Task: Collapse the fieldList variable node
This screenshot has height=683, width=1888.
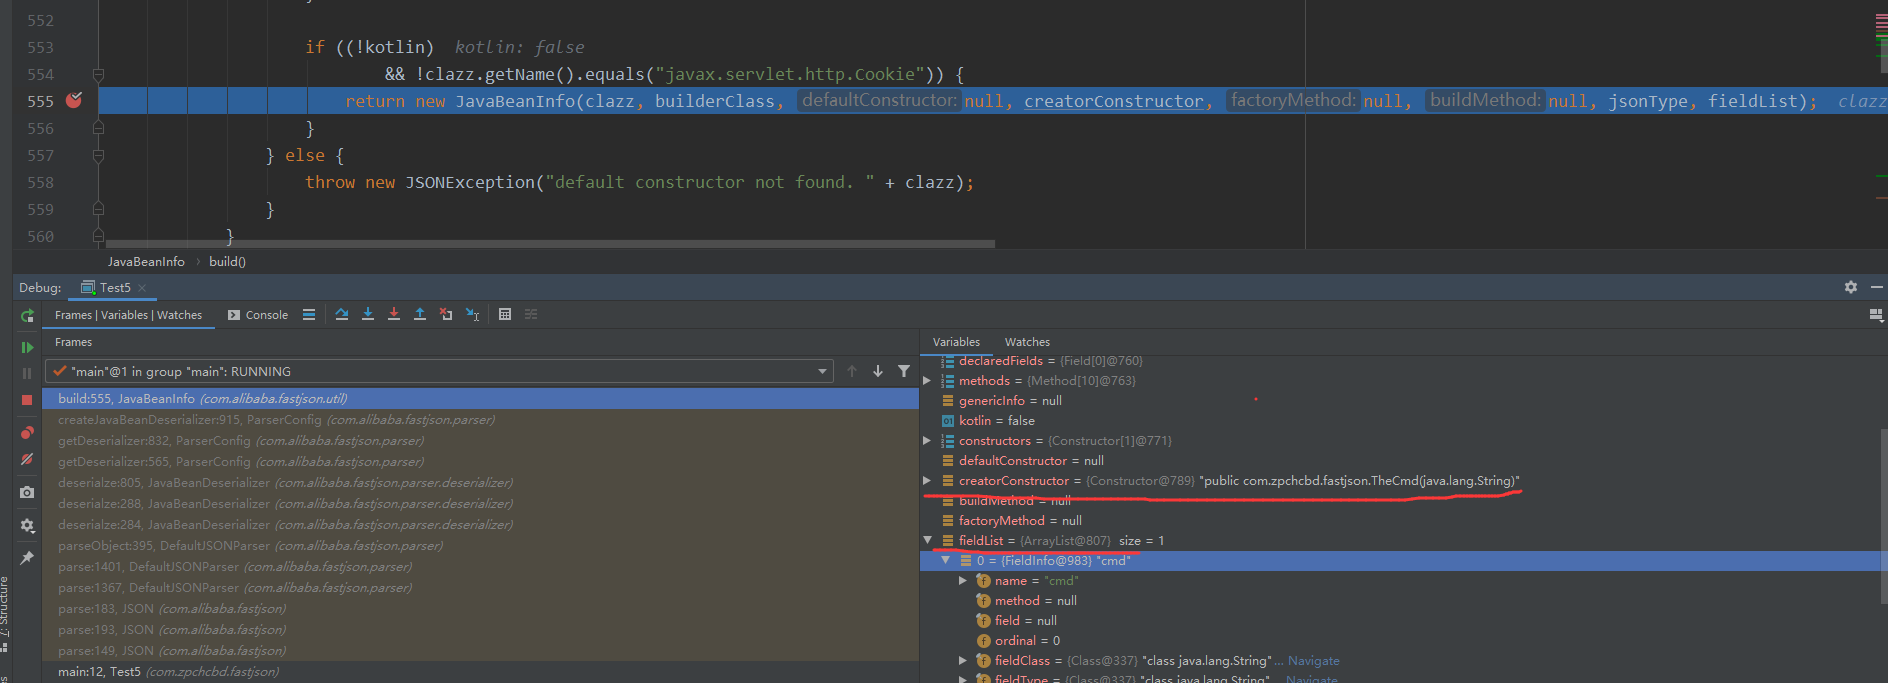Action: point(927,541)
